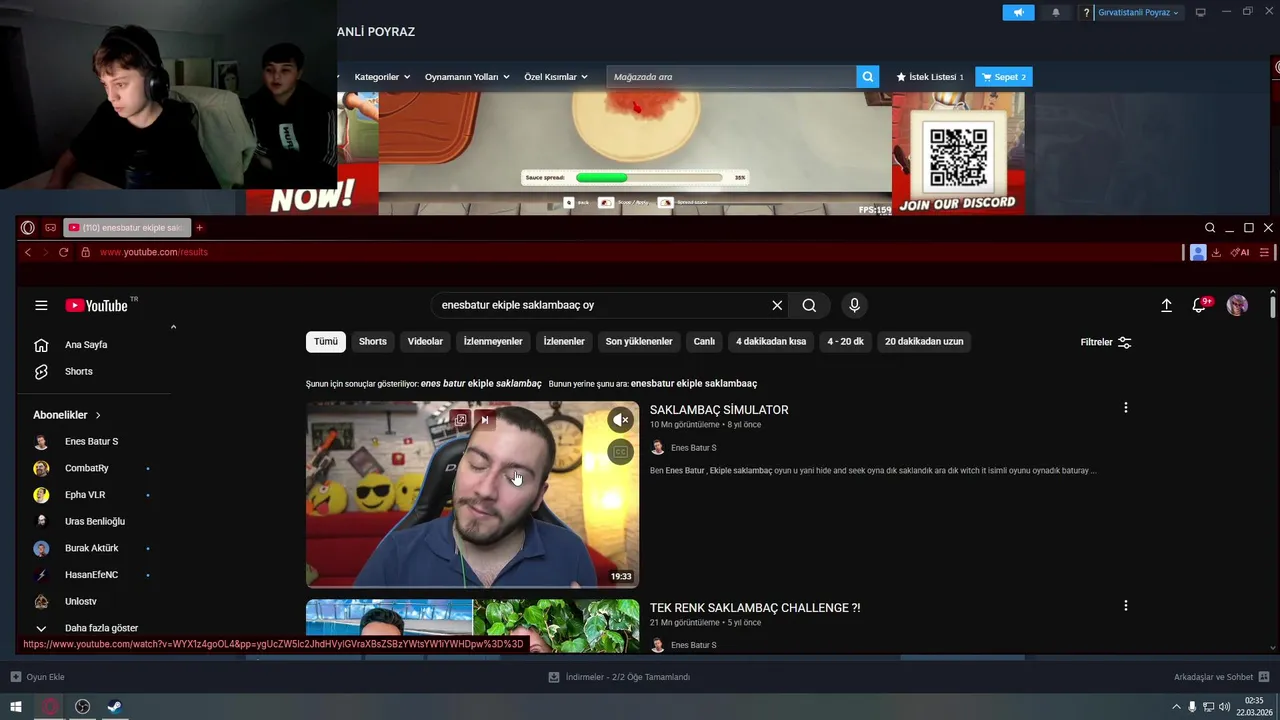Image resolution: width=1280 pixels, height=720 pixels.
Task: Start voice search with the microphone
Action: 854,305
